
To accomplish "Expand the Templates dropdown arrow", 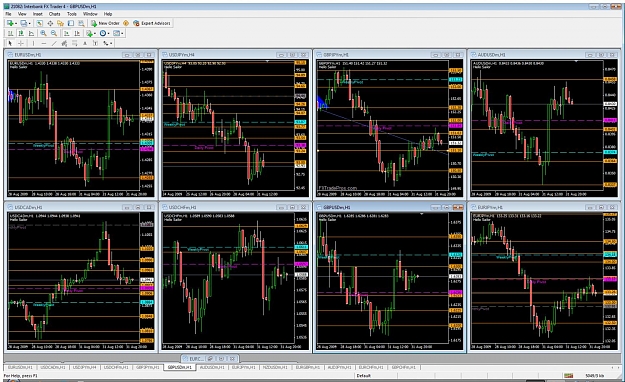I will pyautogui.click(x=122, y=33).
